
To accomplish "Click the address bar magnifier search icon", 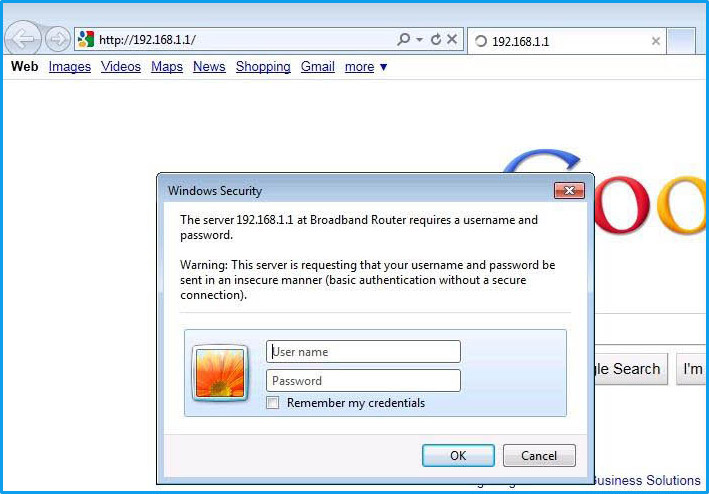I will (403, 39).
